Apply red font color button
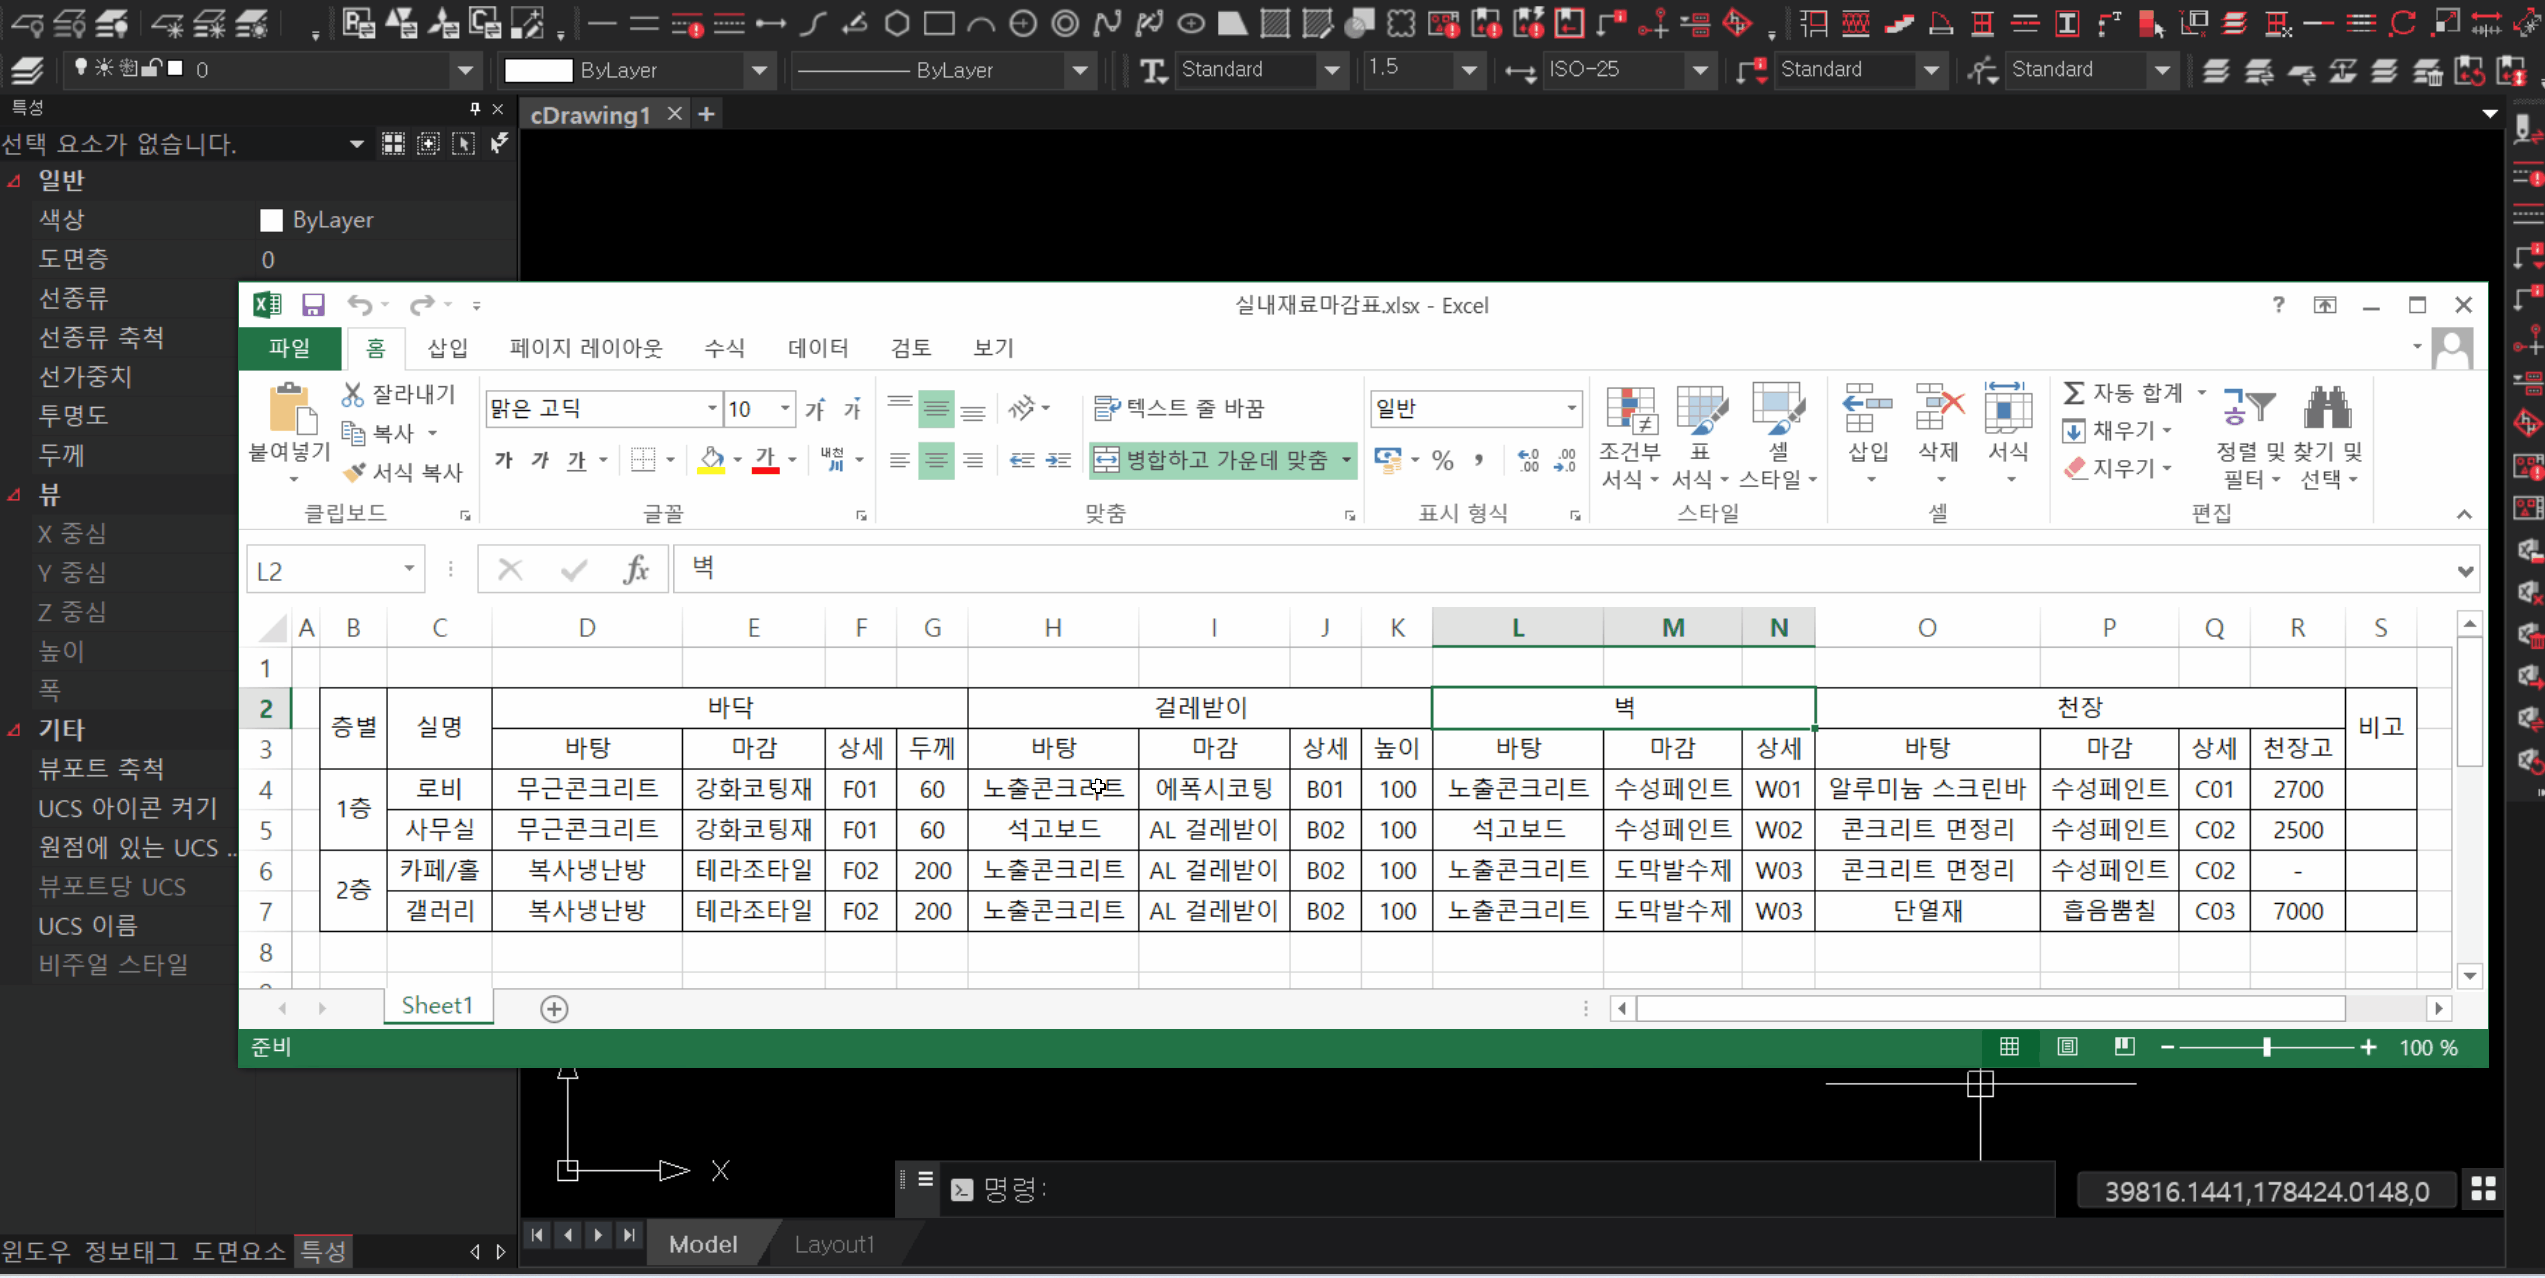Image resolution: width=2545 pixels, height=1278 pixels. click(765, 460)
